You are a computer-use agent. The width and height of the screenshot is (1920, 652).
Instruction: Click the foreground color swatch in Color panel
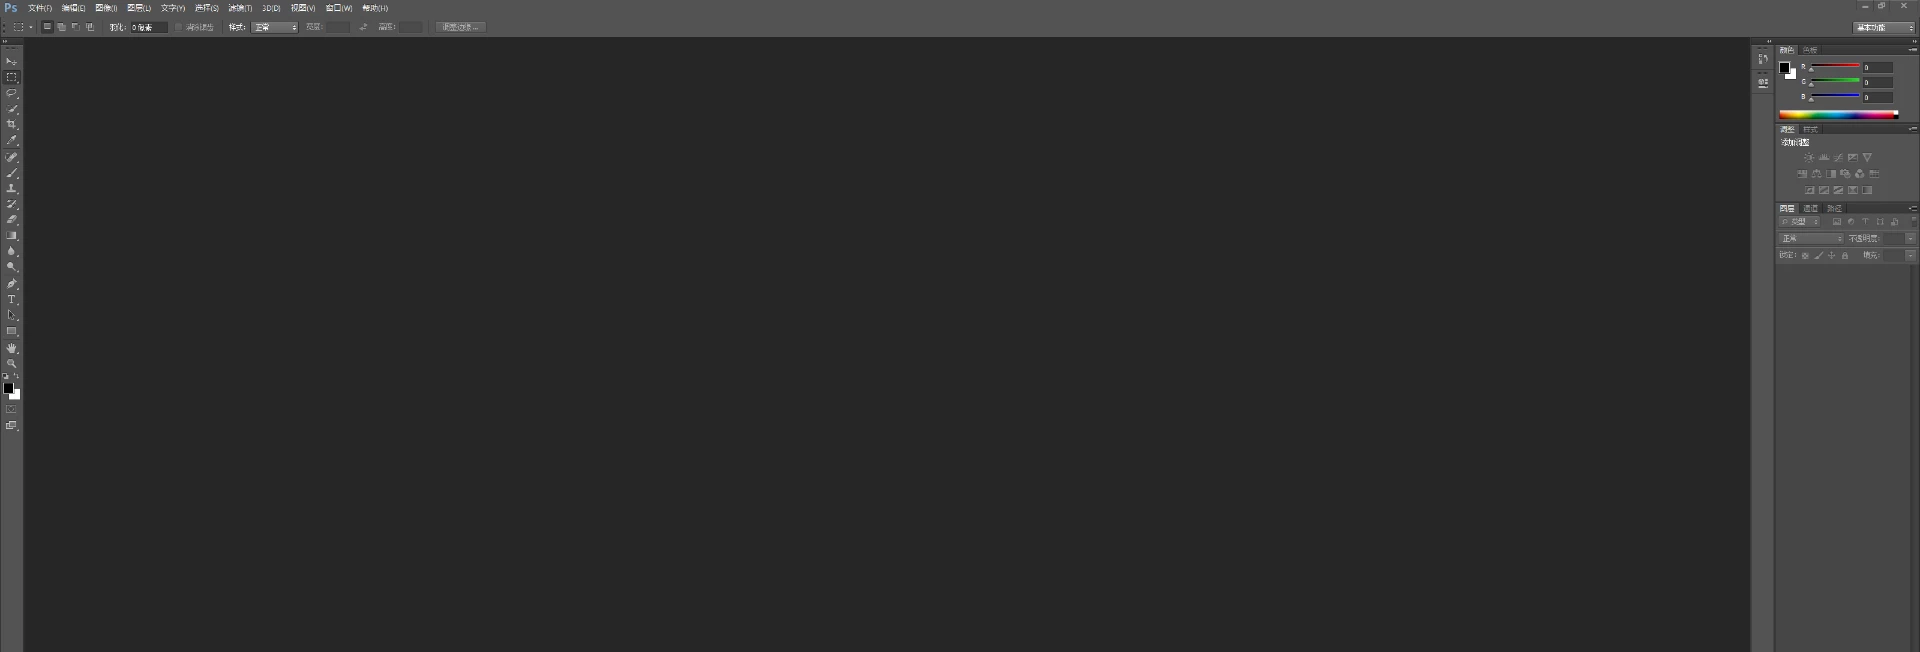pyautogui.click(x=1785, y=68)
